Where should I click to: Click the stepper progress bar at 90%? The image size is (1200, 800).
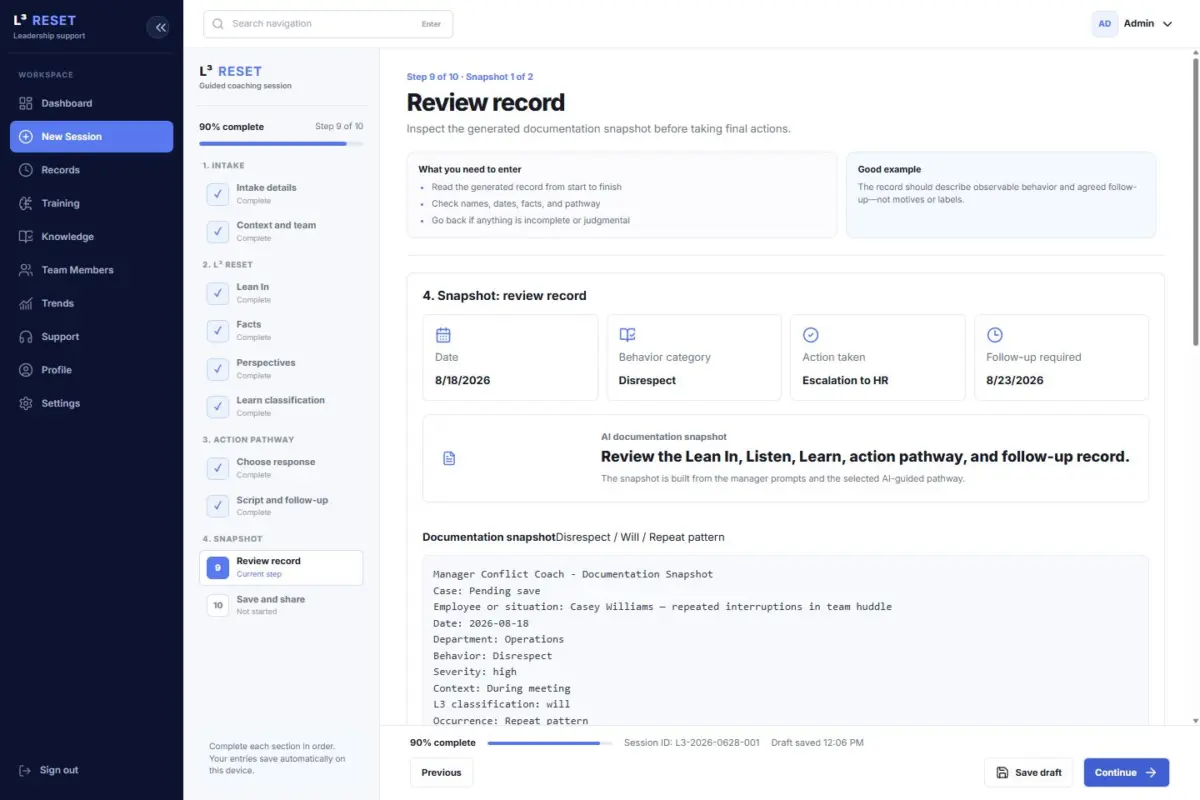pos(281,144)
